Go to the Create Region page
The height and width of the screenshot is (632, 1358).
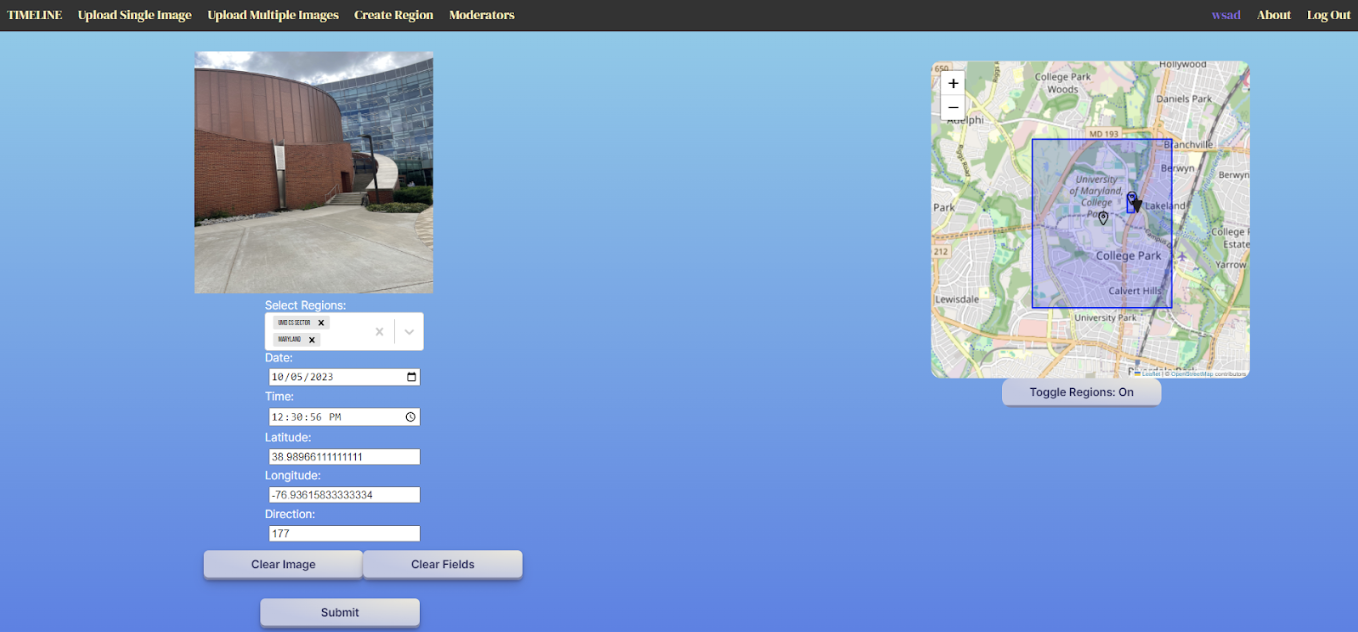click(393, 15)
